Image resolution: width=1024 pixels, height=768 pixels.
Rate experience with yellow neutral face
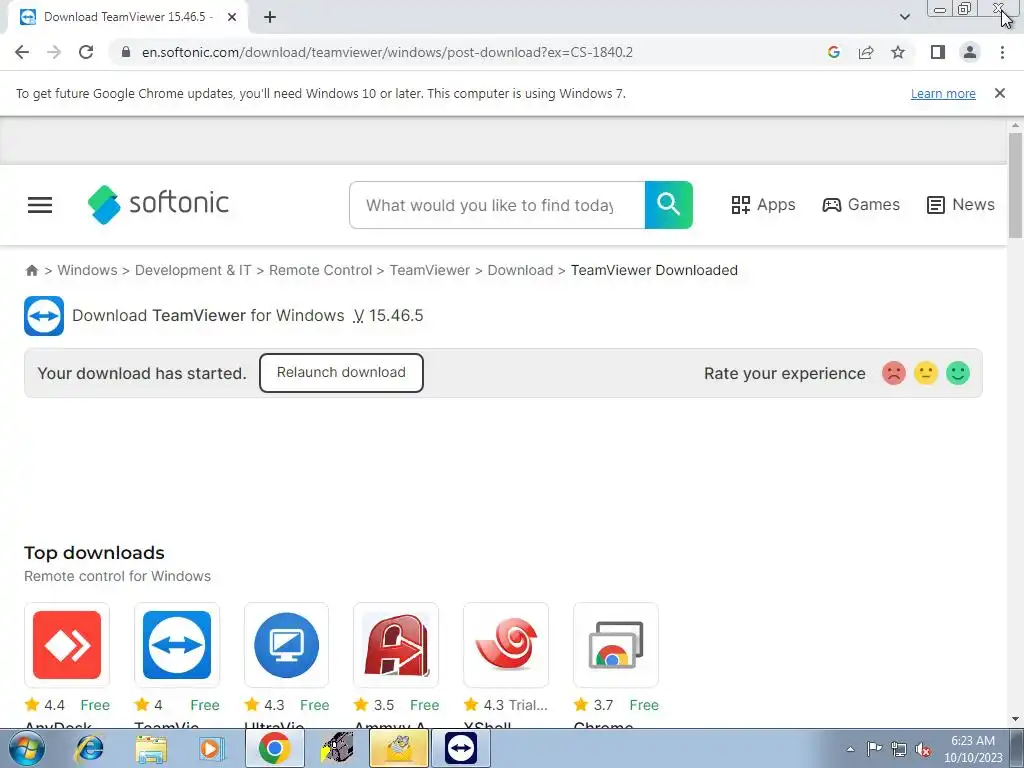pyautogui.click(x=925, y=374)
